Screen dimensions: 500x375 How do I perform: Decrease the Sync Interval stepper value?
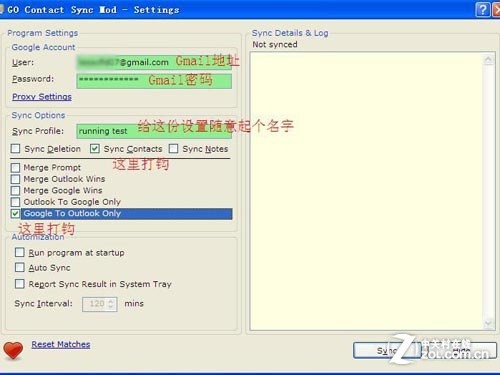pyautogui.click(x=112, y=307)
